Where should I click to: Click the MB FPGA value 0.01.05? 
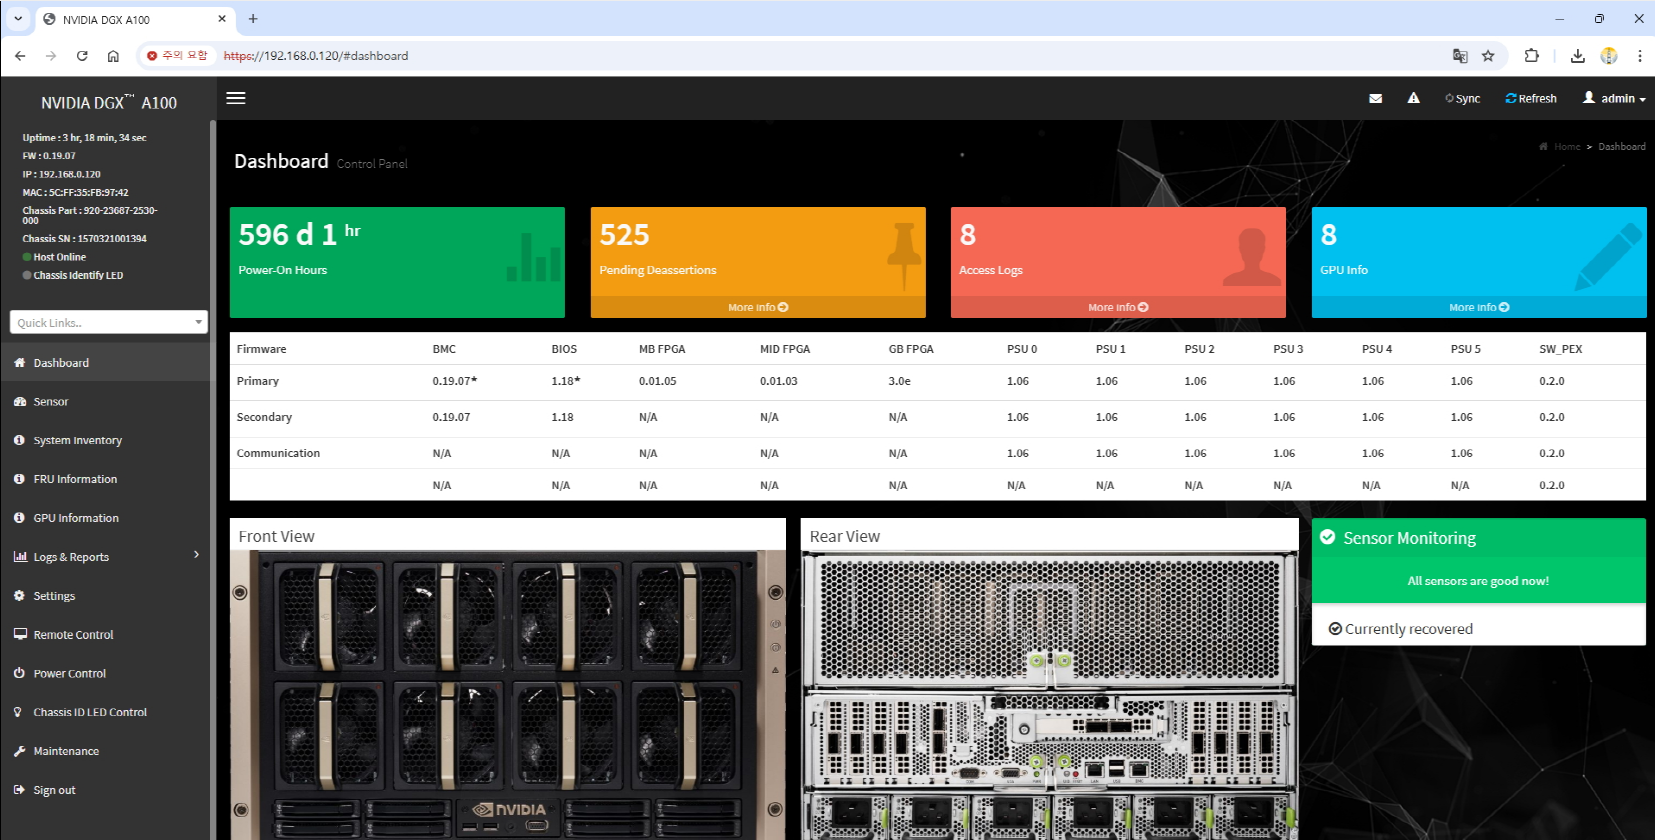(x=657, y=381)
